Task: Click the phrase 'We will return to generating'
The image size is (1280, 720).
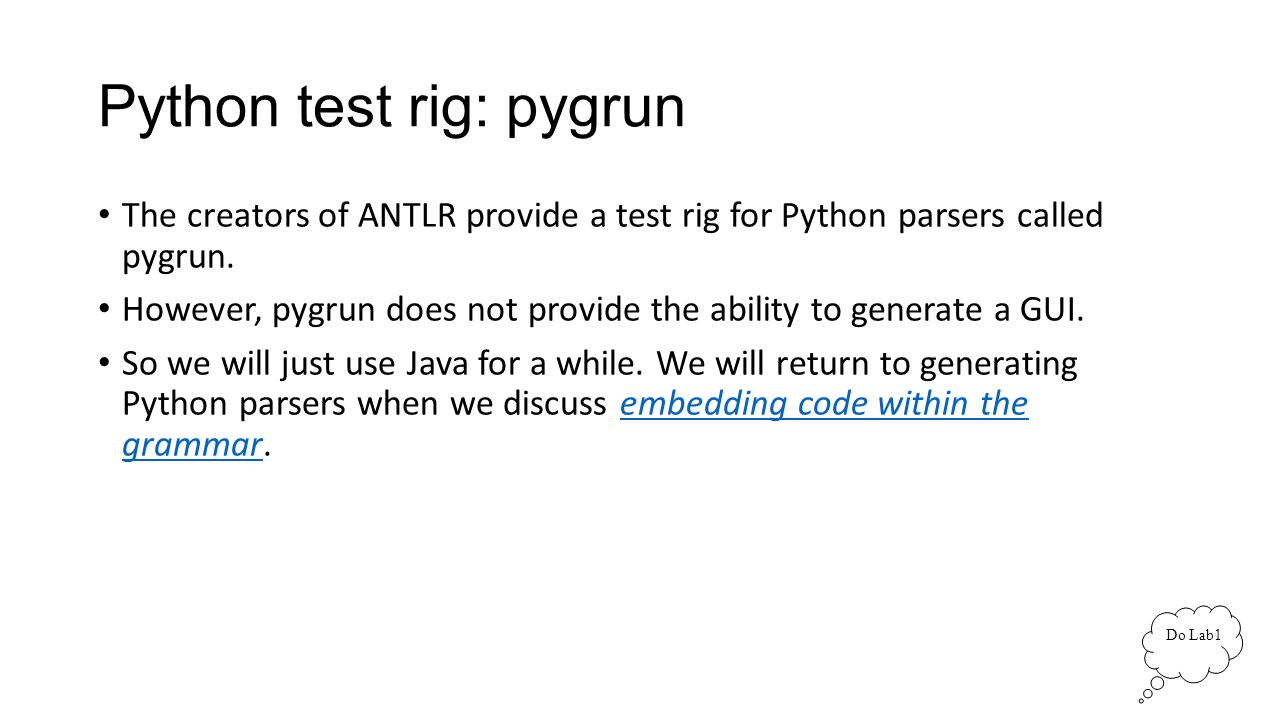Action: pyautogui.click(x=867, y=365)
